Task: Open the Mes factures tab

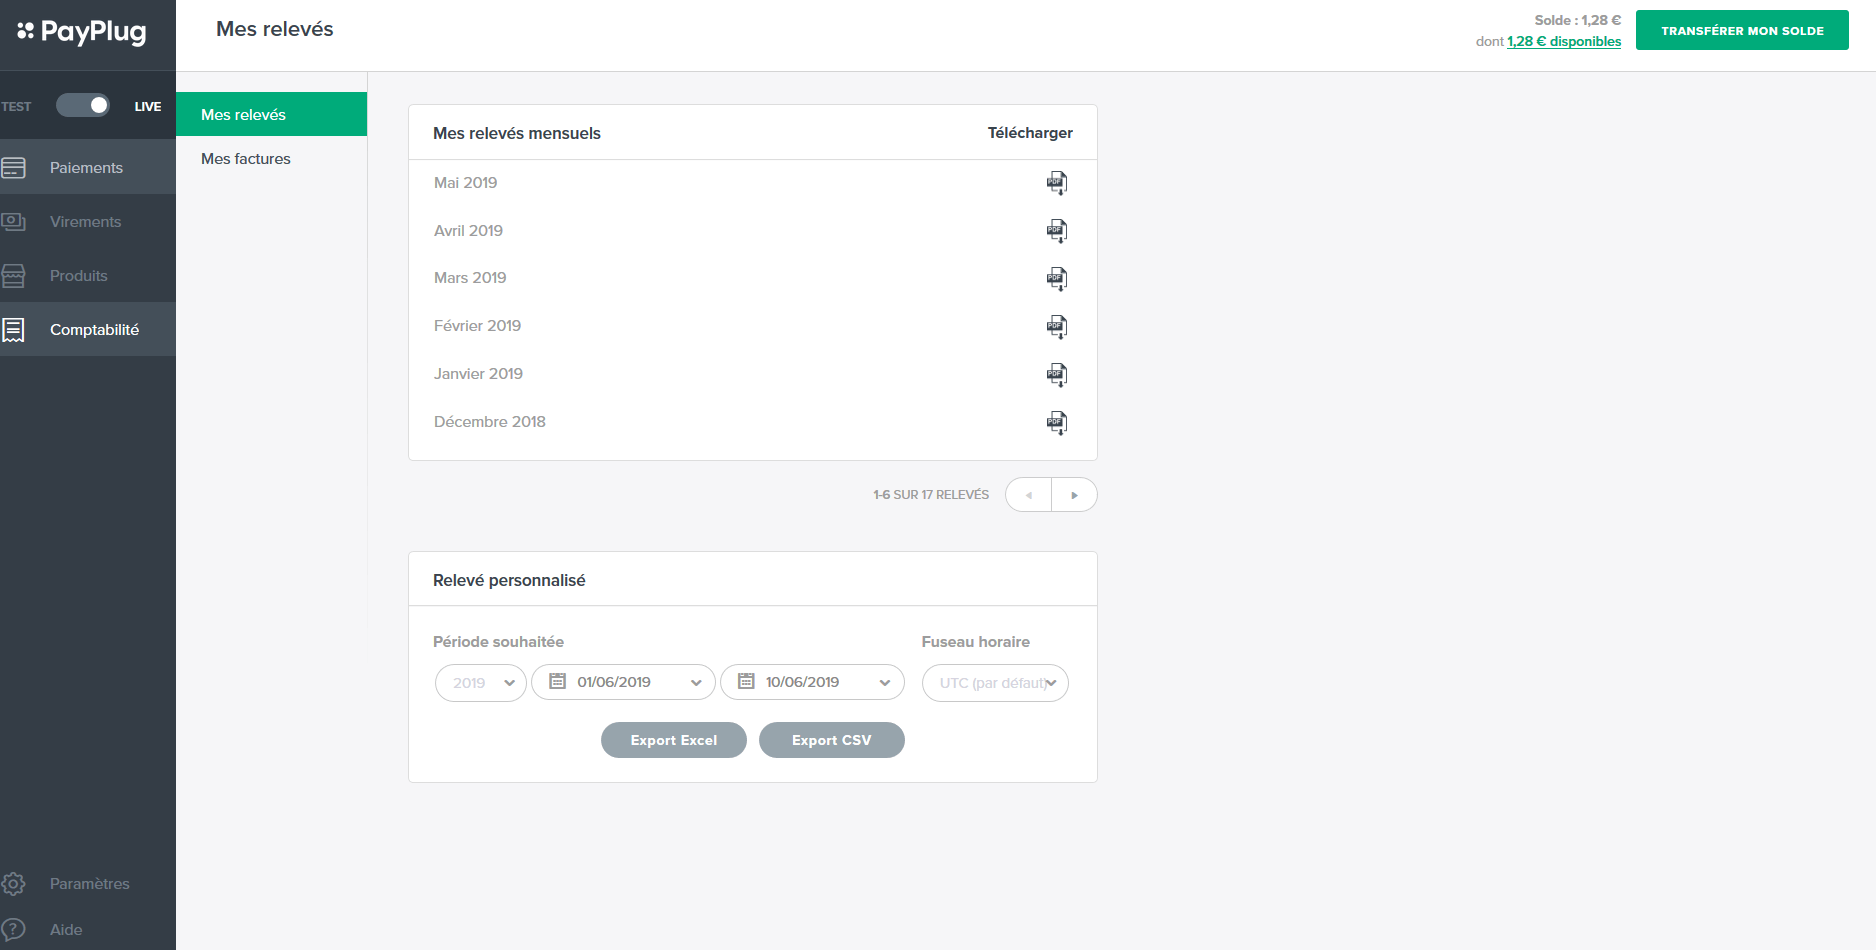Action: point(246,159)
